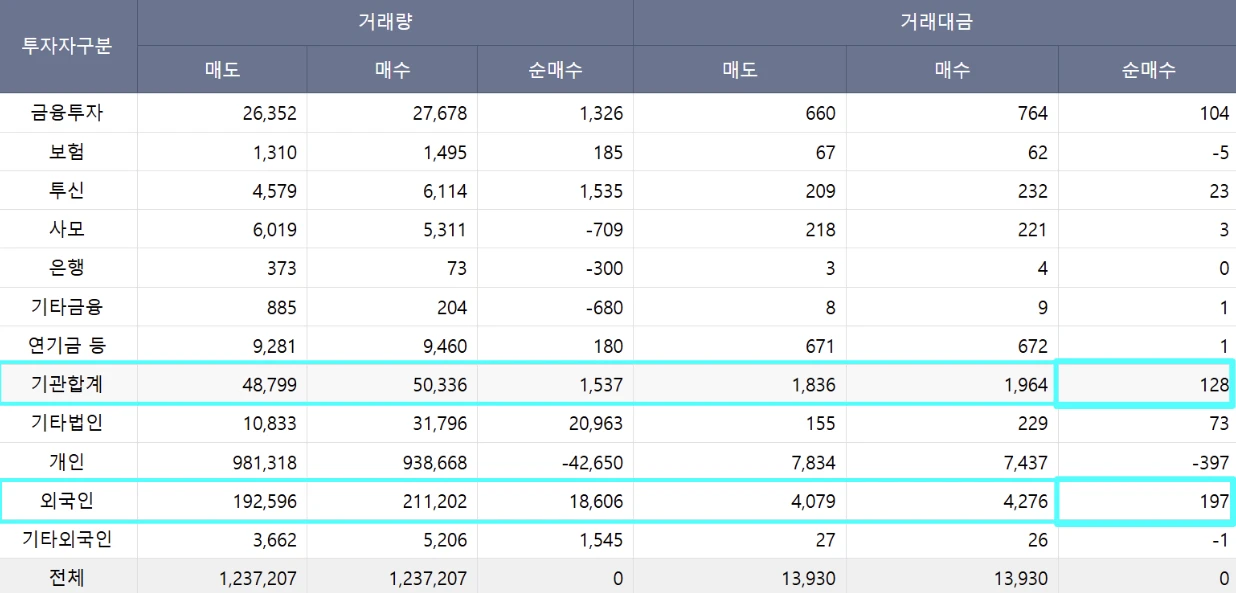Select the 보험 row label
1236x593 pixels.
67,152
